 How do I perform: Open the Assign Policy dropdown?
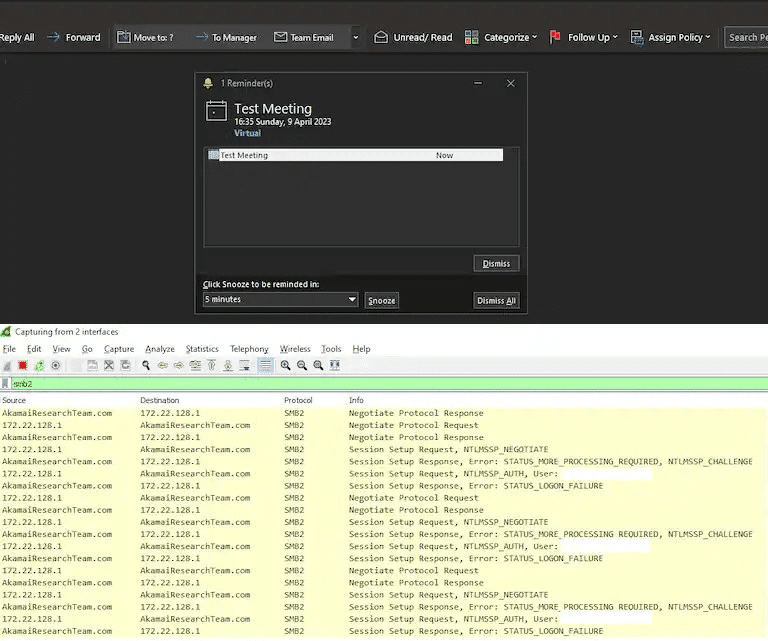point(670,37)
